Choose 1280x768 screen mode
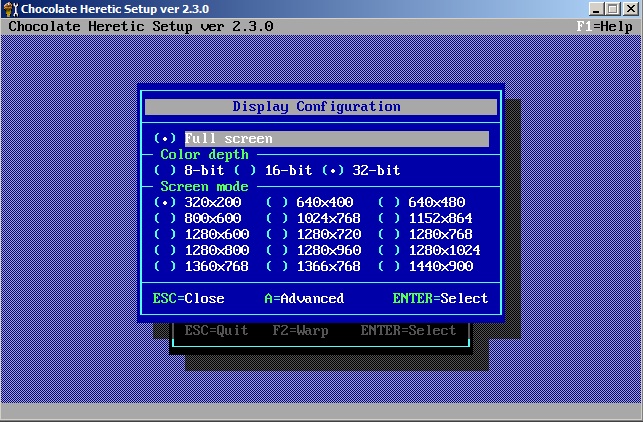The height and width of the screenshot is (422, 643). pos(425,234)
